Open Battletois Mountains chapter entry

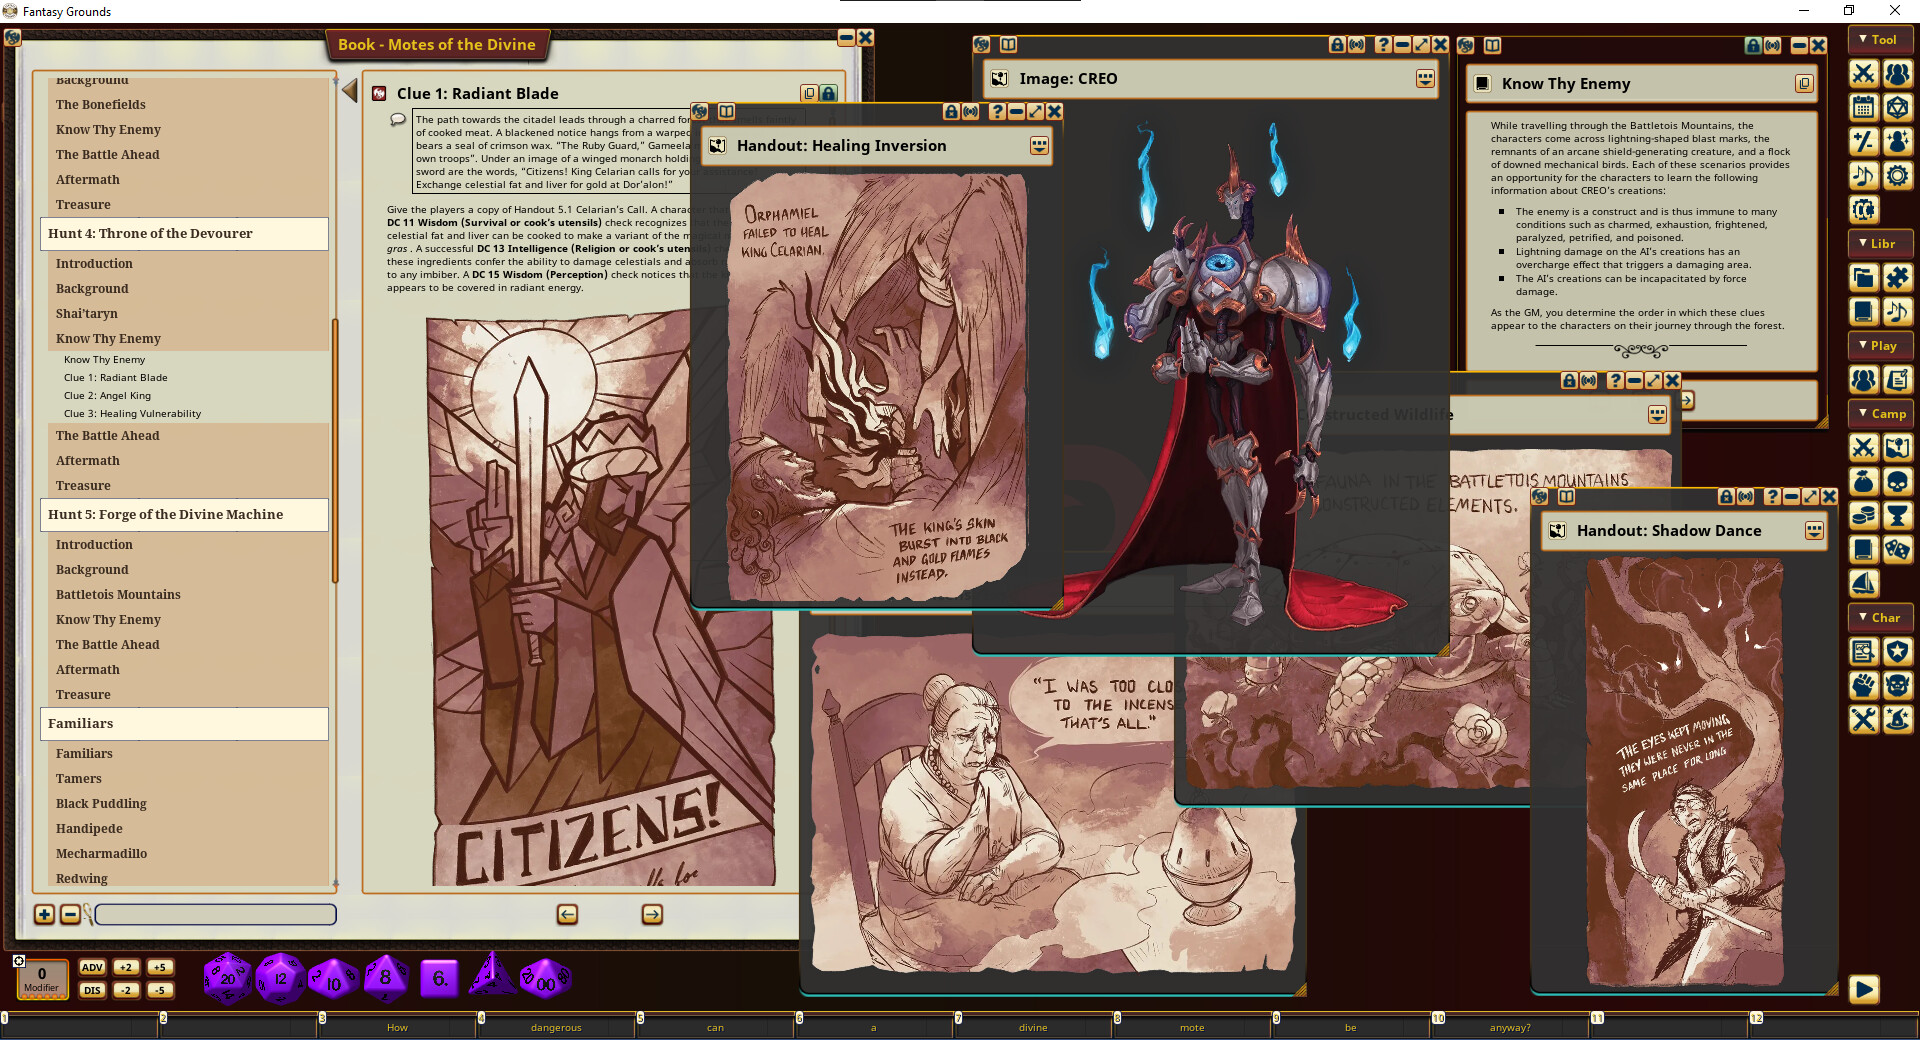pos(118,595)
